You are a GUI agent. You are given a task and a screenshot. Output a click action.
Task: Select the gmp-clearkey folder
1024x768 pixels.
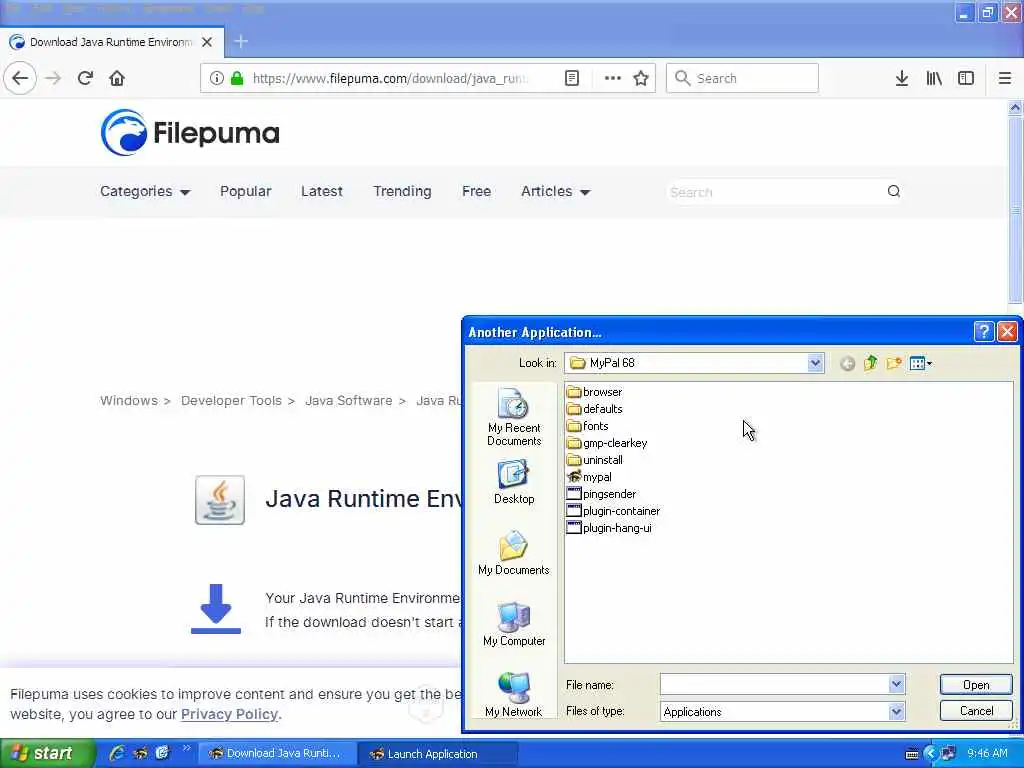click(x=607, y=443)
